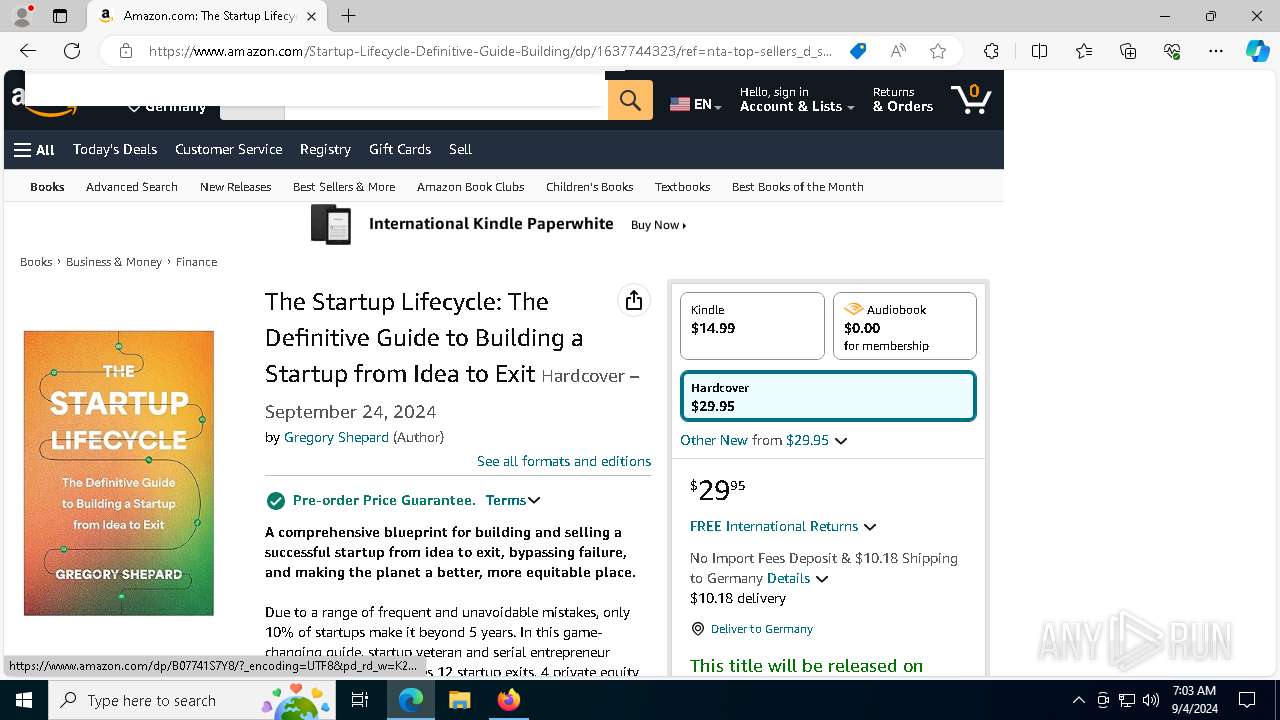Open the tab actions menu
This screenshot has width=1280, height=720.
[x=60, y=16]
